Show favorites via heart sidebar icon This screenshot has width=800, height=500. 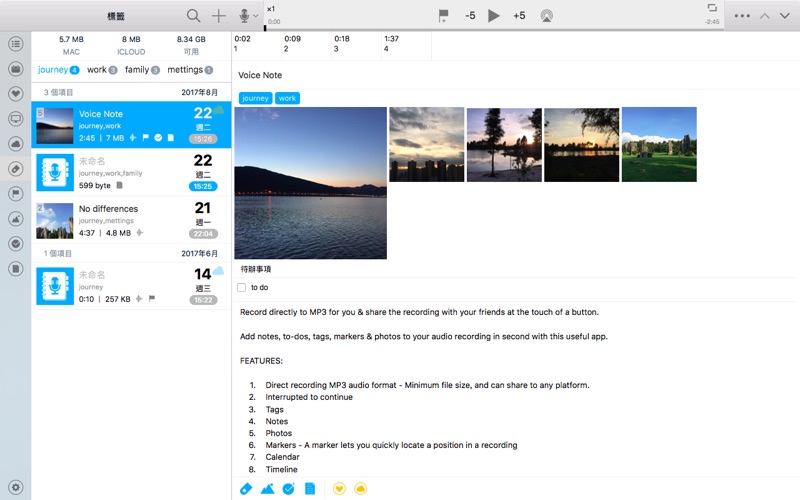(x=16, y=94)
